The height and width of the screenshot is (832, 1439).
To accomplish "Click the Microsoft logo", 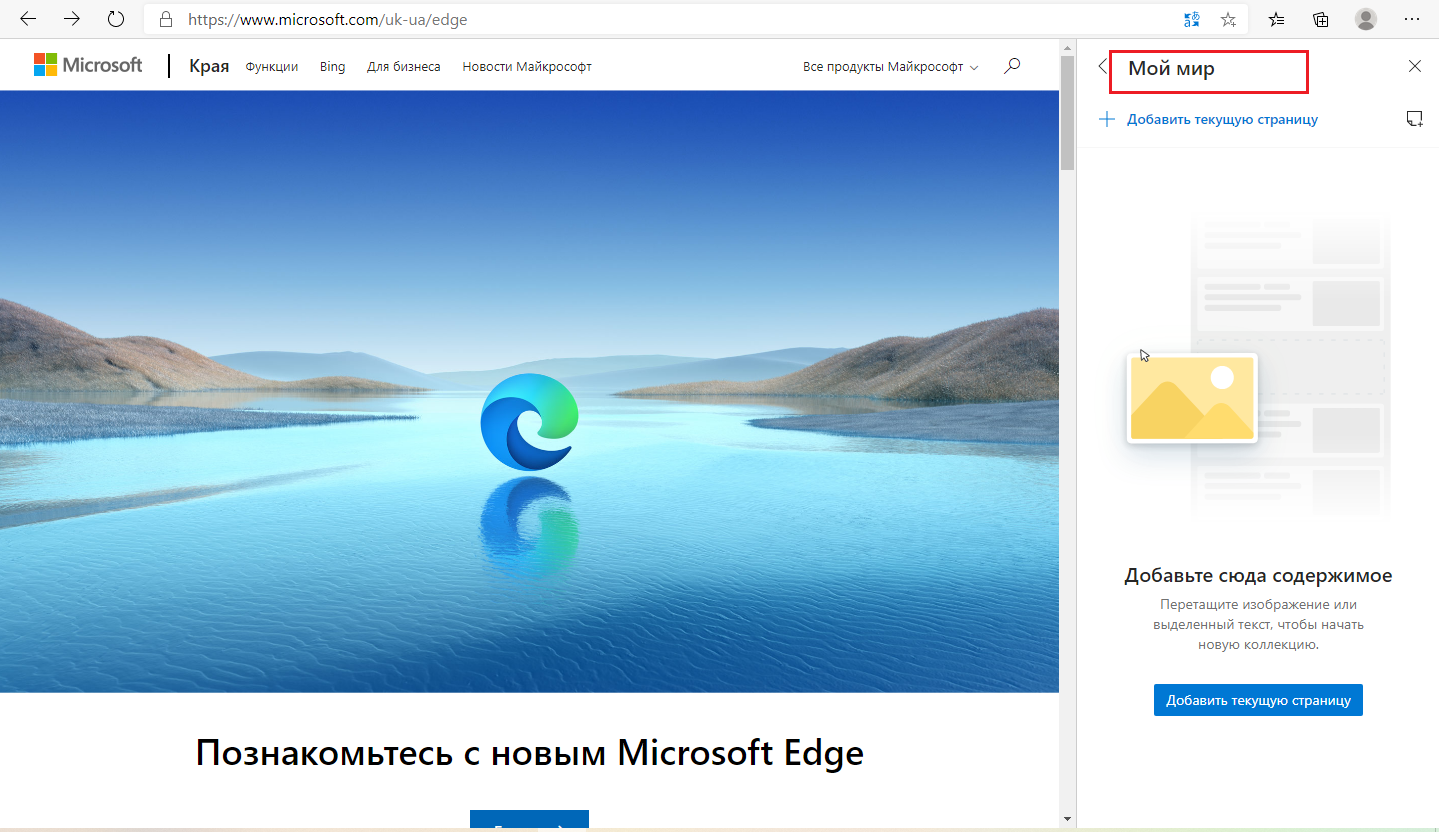I will (x=88, y=65).
